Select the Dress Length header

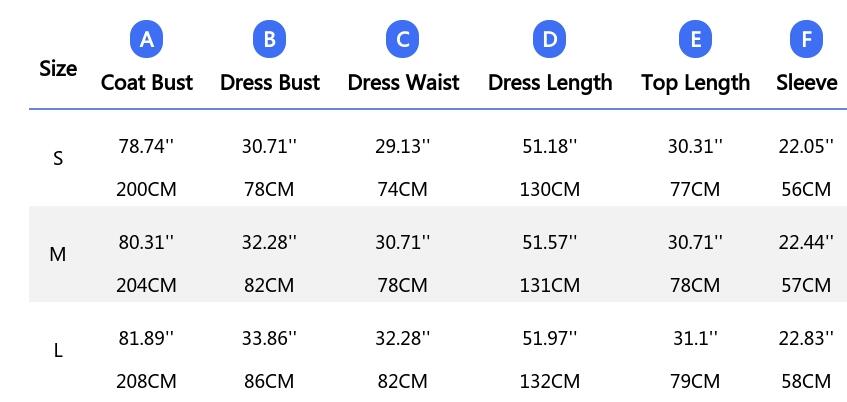tap(550, 83)
